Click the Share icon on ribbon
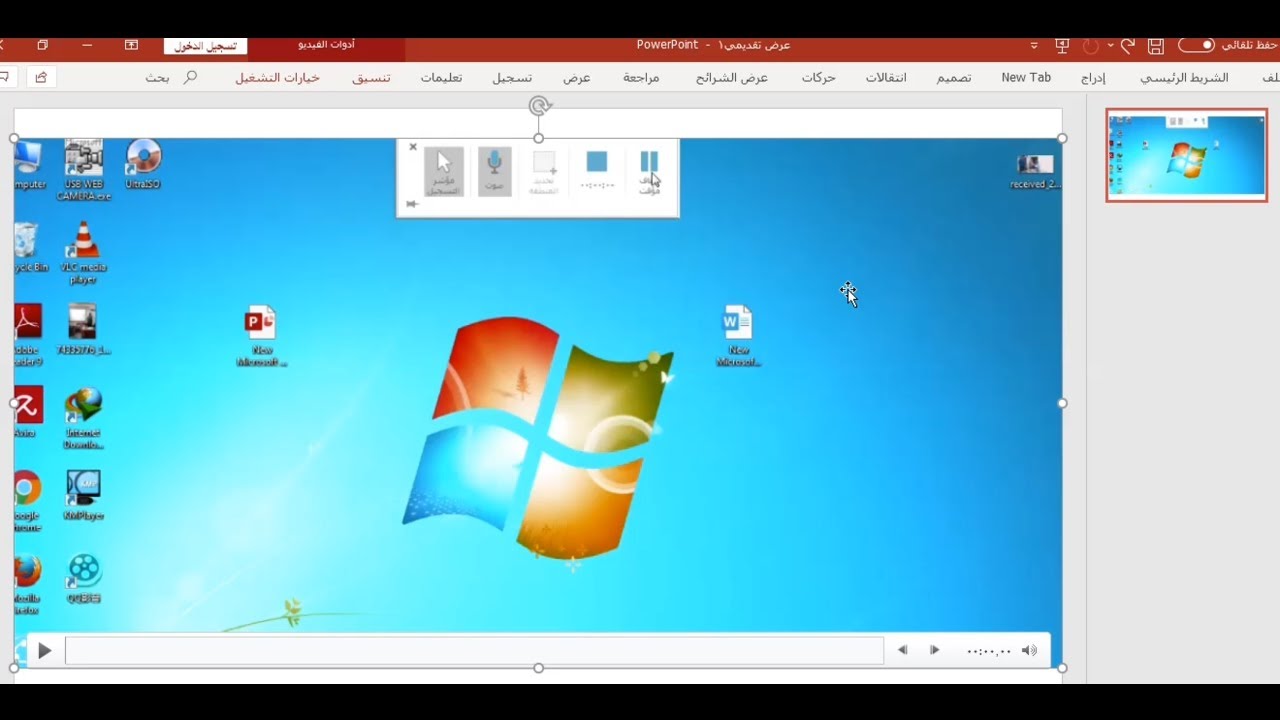This screenshot has width=1280, height=720. 41,77
